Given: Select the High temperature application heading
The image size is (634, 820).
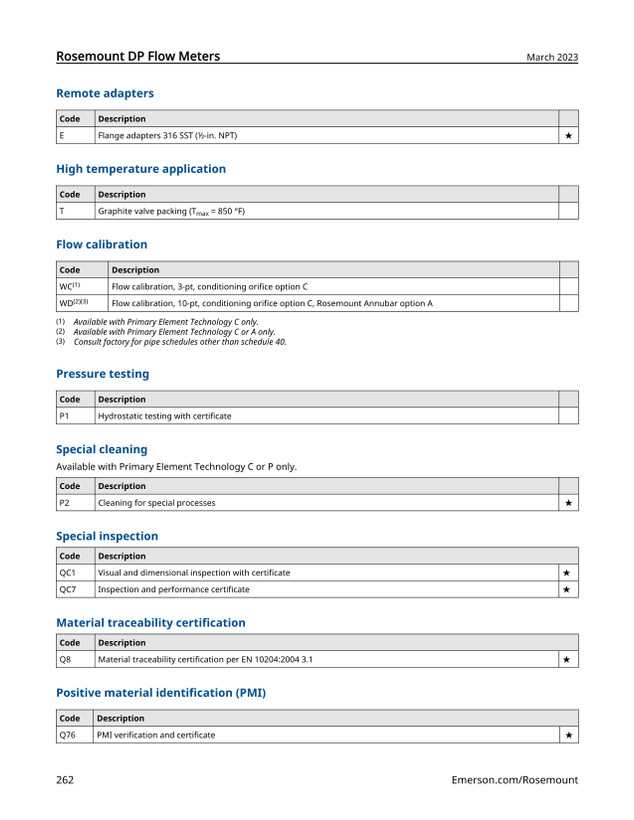Looking at the screenshot, I should tap(141, 169).
